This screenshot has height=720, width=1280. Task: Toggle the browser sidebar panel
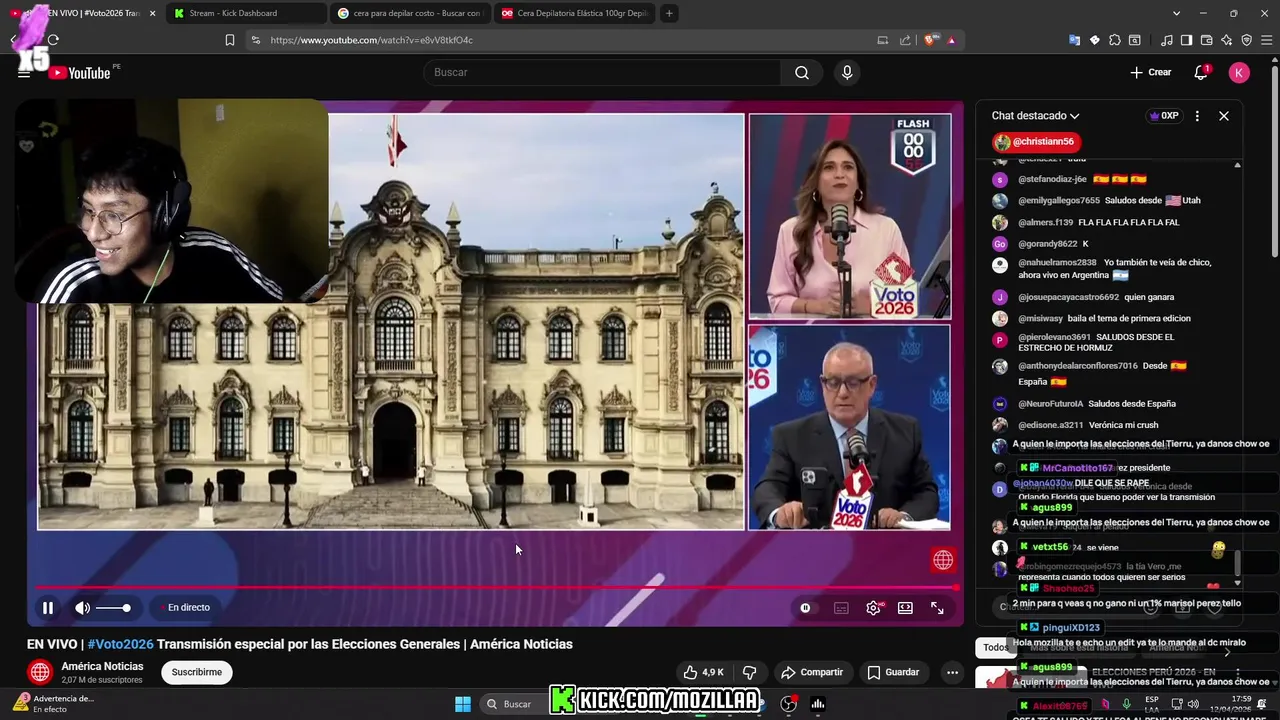pyautogui.click(x=1186, y=40)
